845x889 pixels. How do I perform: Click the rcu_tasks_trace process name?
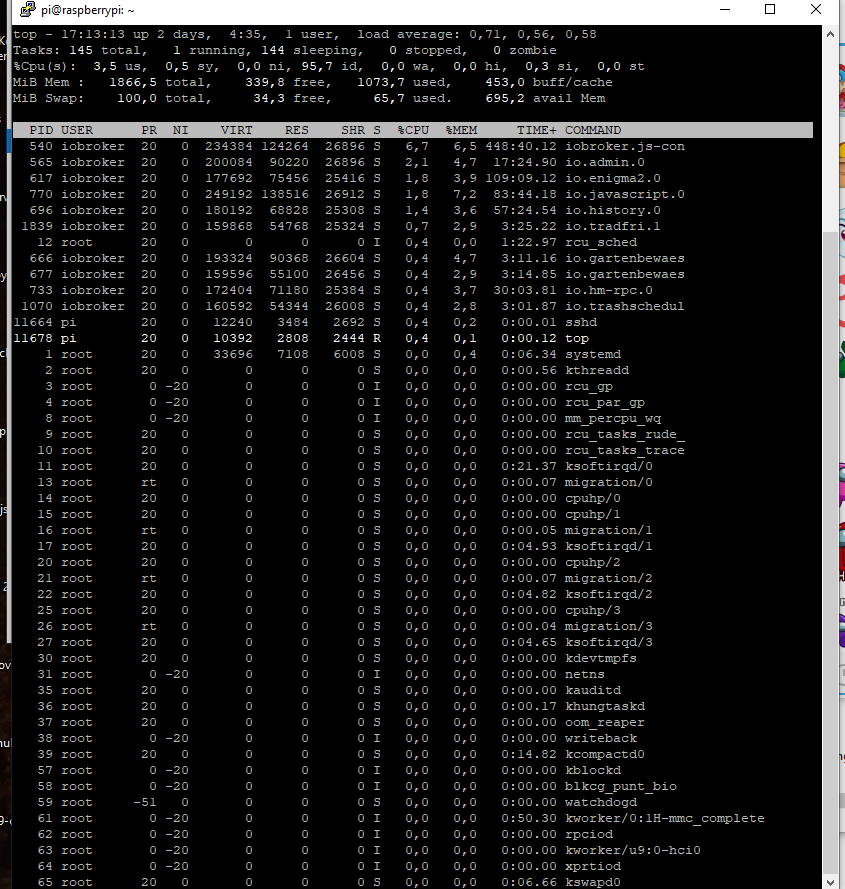pos(625,450)
